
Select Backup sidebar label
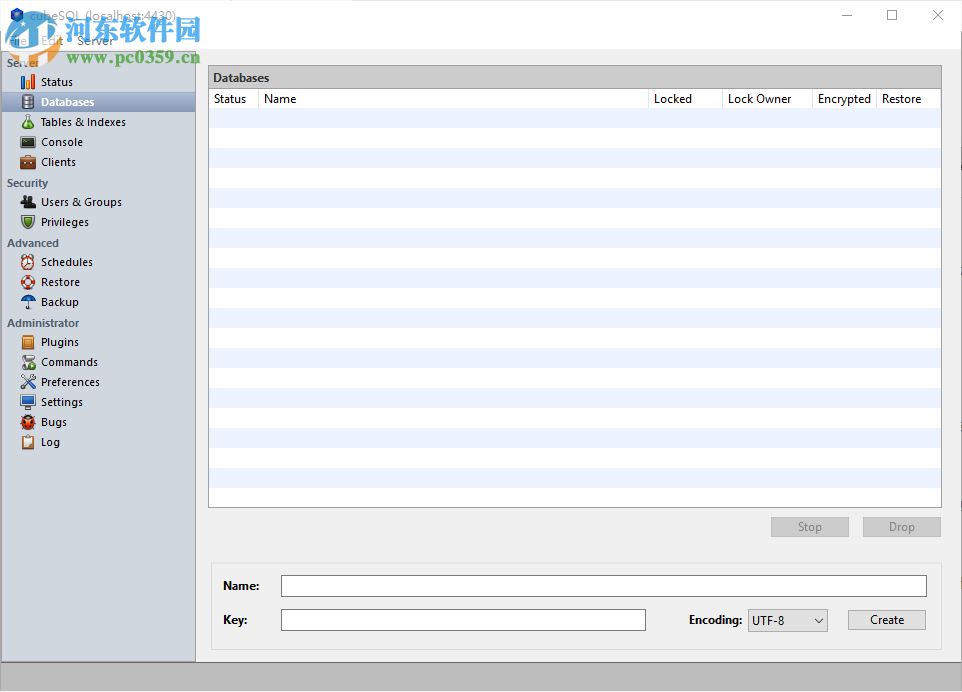(60, 302)
